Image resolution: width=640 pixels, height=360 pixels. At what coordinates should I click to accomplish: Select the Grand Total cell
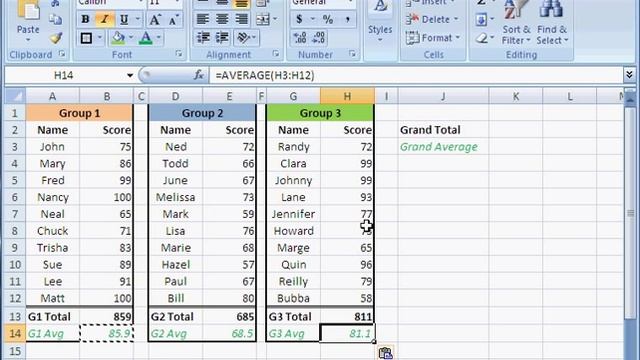[443, 130]
